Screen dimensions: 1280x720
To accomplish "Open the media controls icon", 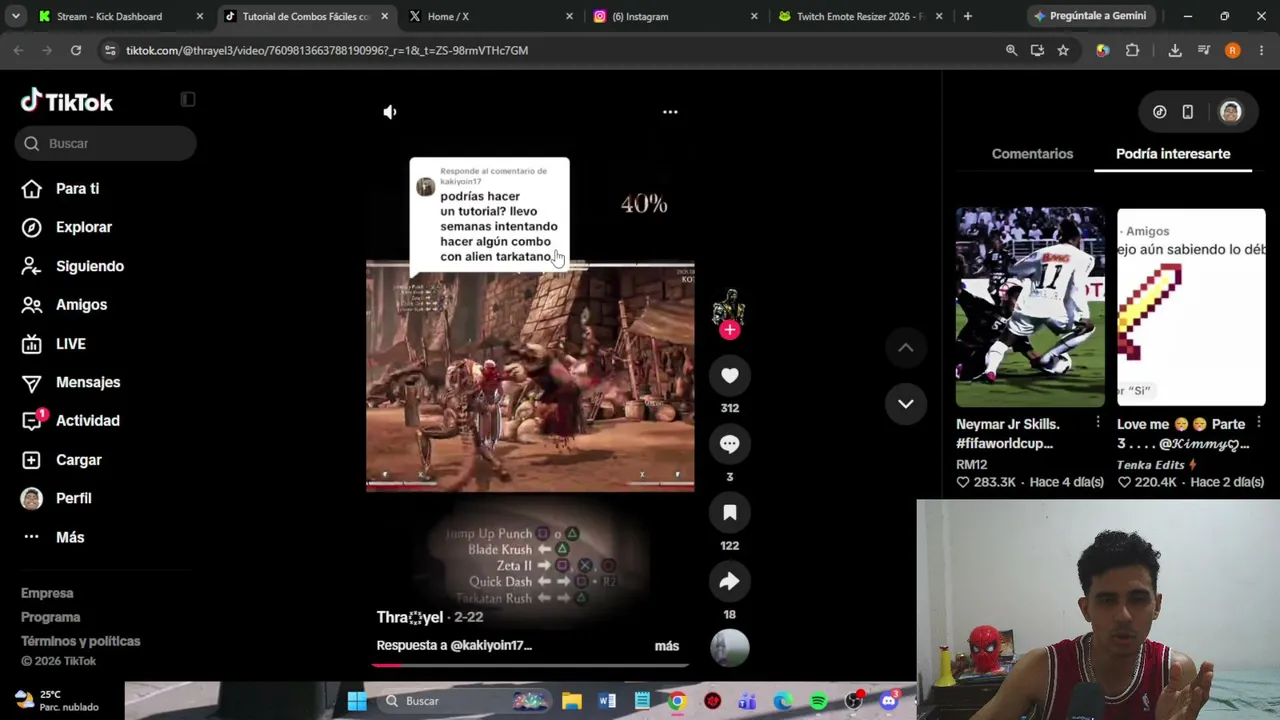I will tap(1204, 50).
